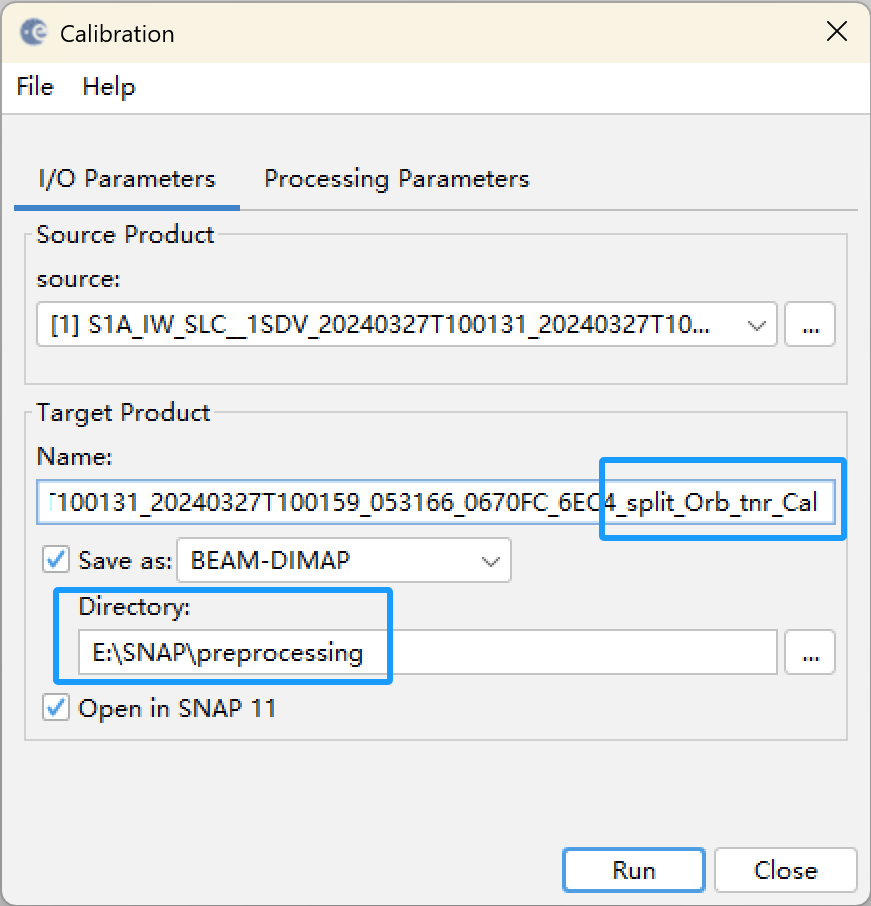Toggle the Save as checkbox

pos(55,559)
